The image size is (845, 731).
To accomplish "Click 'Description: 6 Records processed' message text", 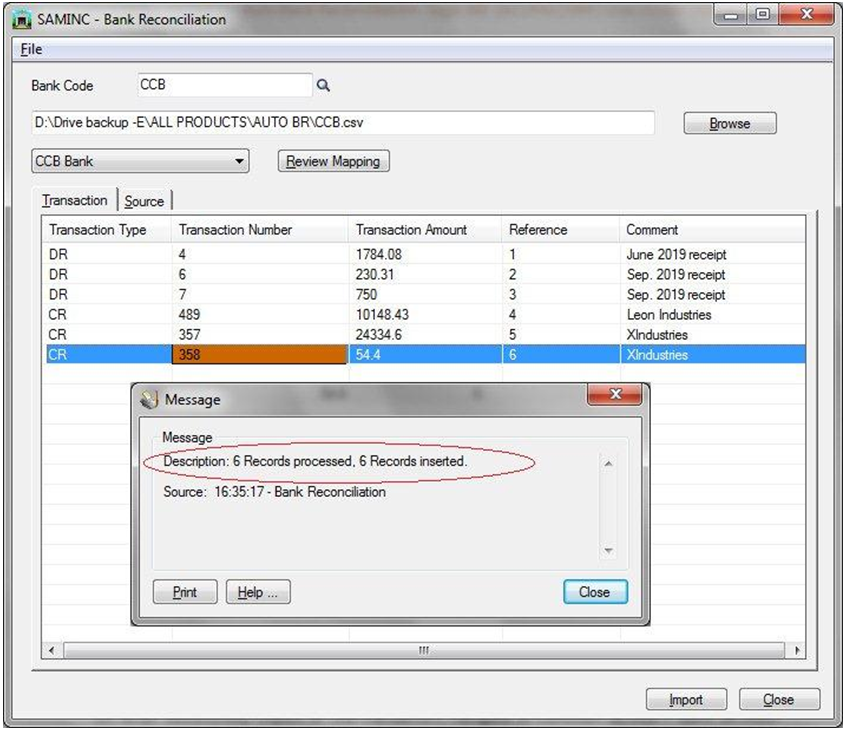I will (315, 461).
